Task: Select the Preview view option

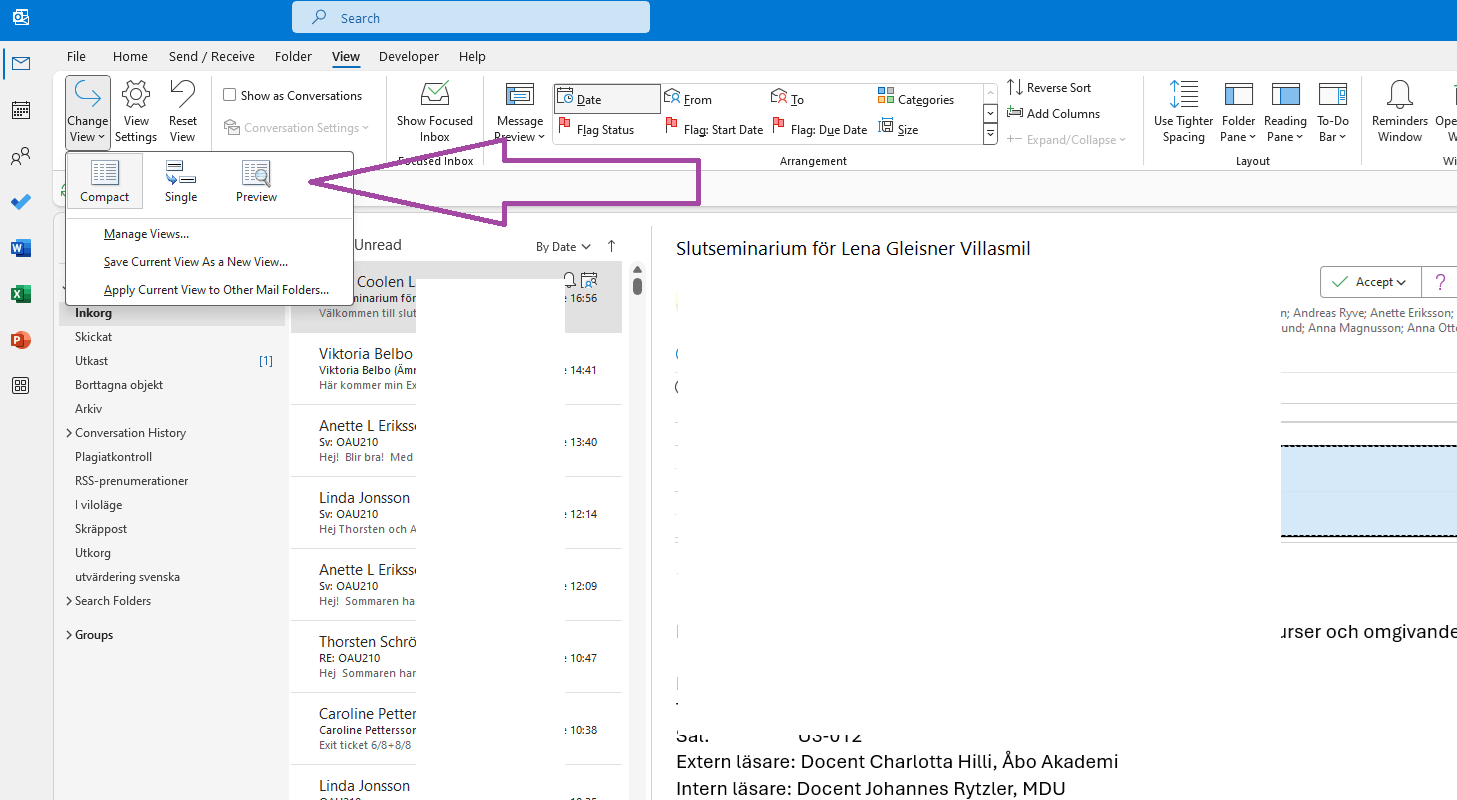Action: [x=256, y=180]
